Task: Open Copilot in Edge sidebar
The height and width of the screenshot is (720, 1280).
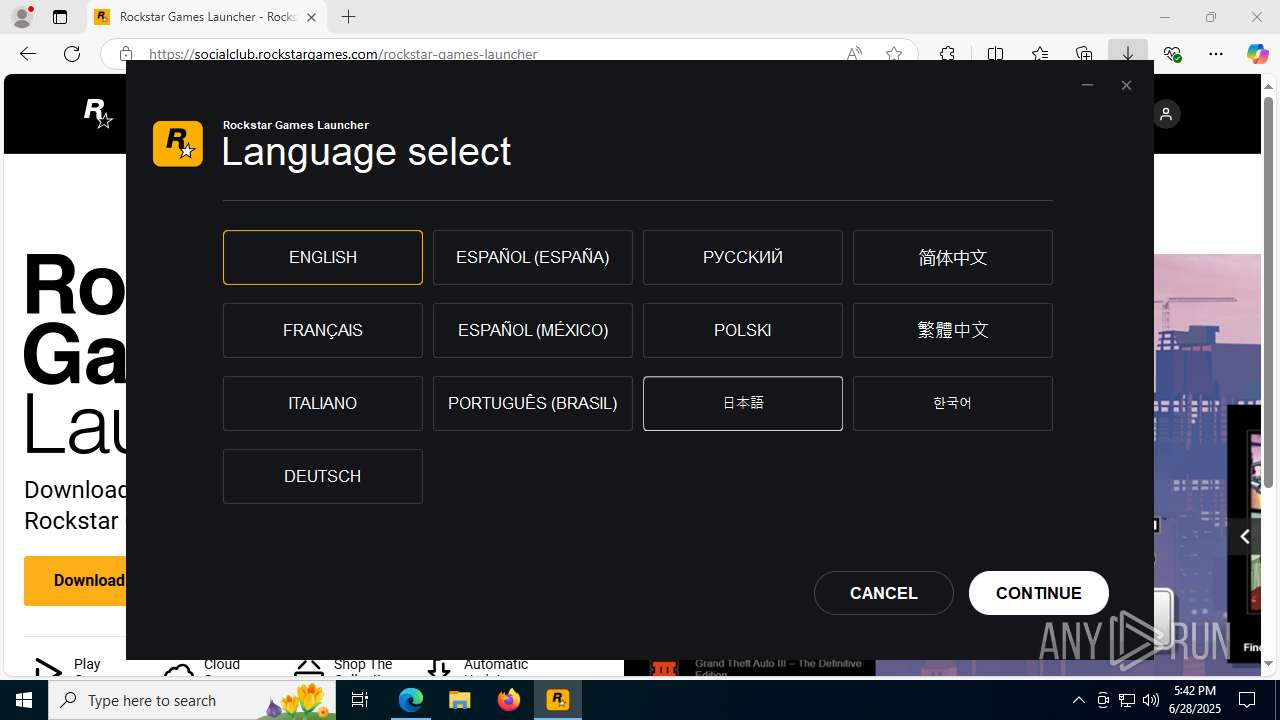Action: pos(1257,54)
